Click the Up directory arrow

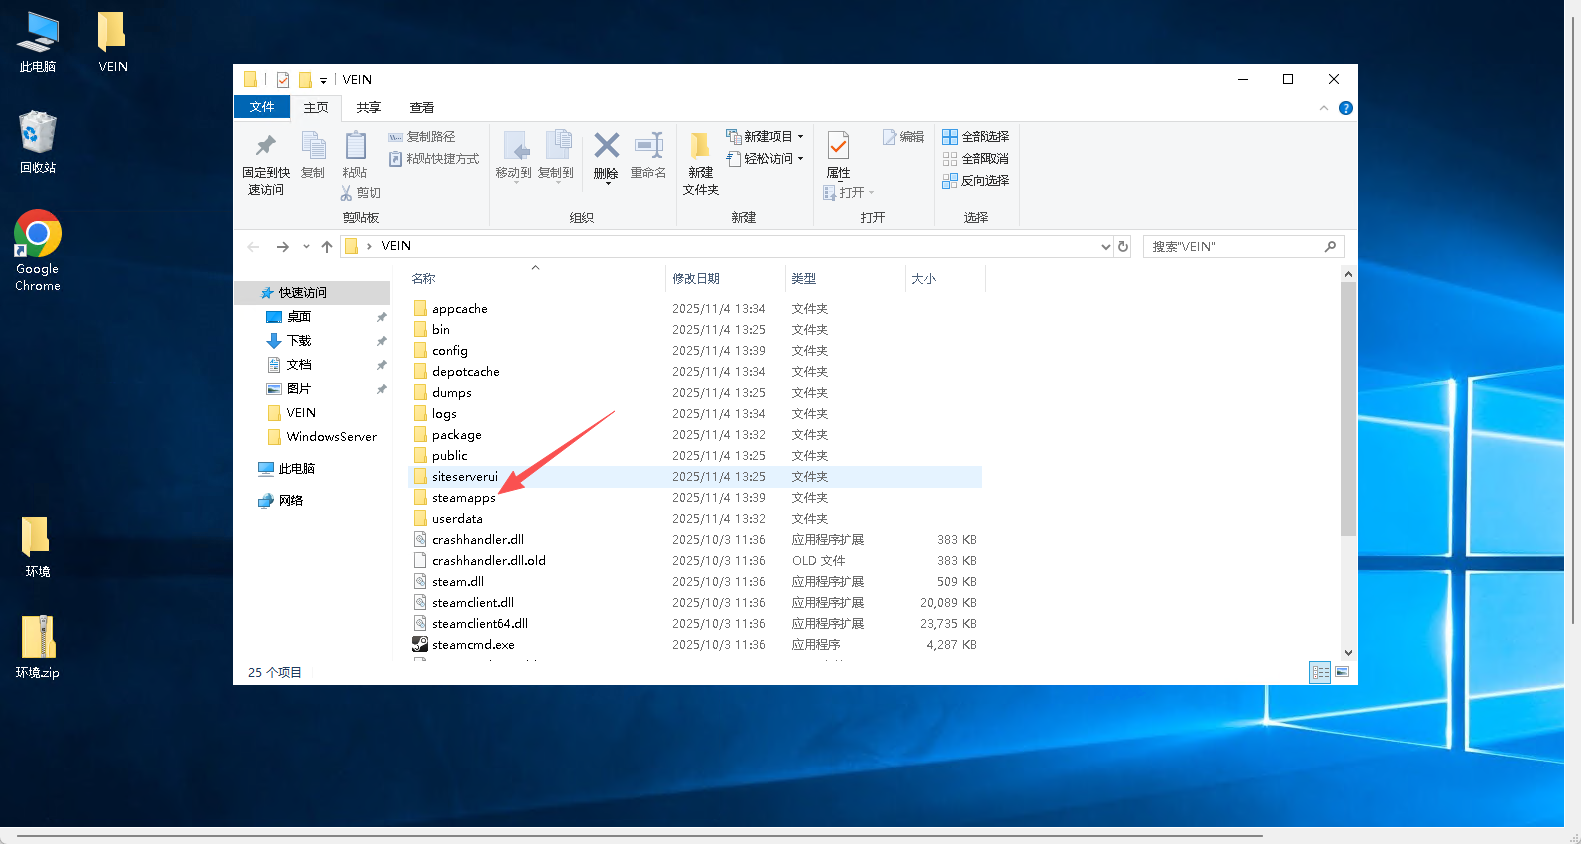point(327,247)
